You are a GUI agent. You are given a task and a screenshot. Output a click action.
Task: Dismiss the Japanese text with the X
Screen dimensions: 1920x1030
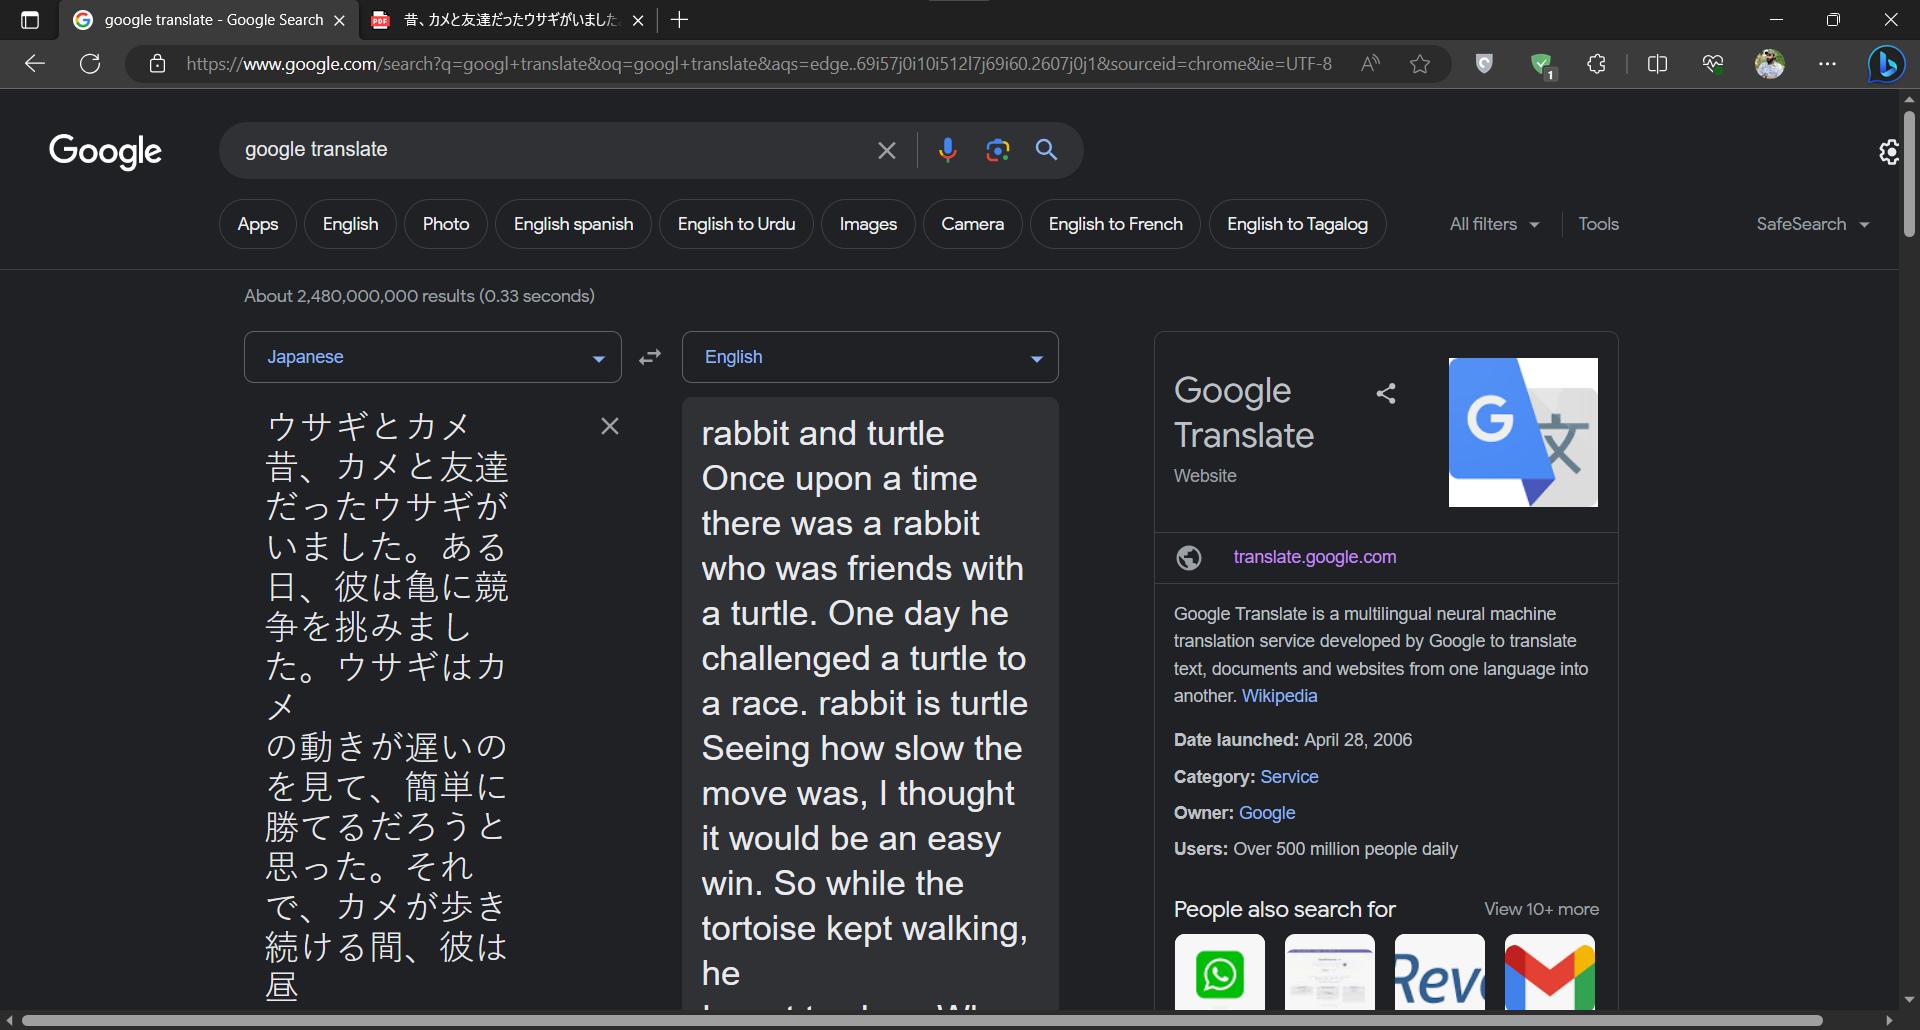click(x=610, y=425)
